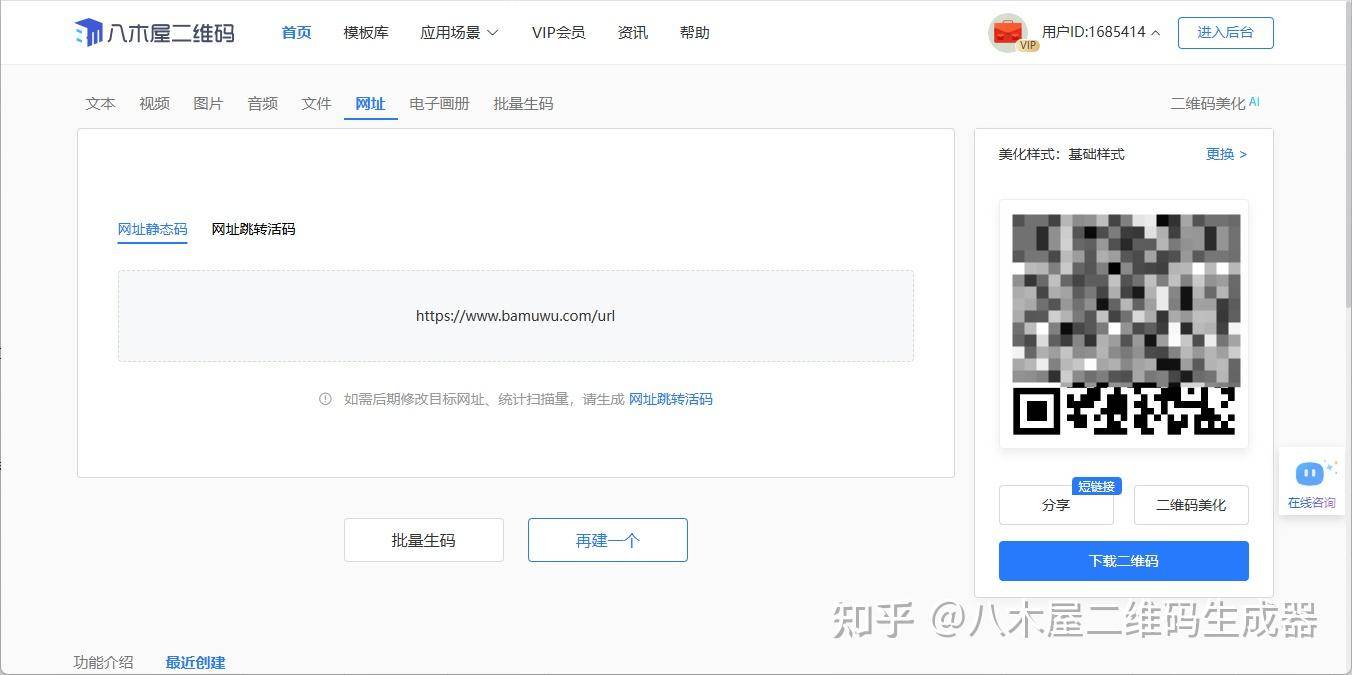Select the 网址跳转活码 sub-tab

(254, 229)
